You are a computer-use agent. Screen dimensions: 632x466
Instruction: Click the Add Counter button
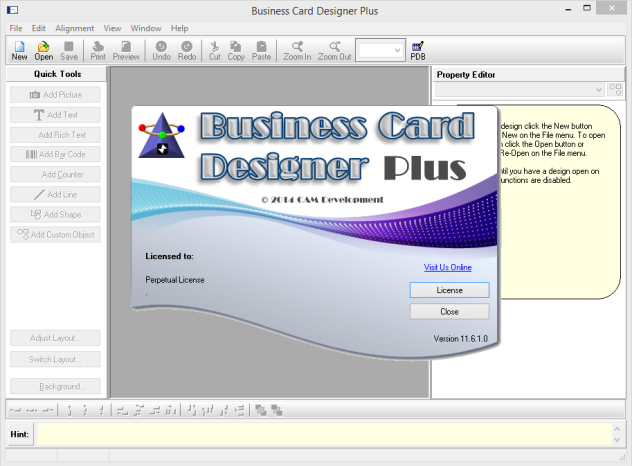point(55,175)
